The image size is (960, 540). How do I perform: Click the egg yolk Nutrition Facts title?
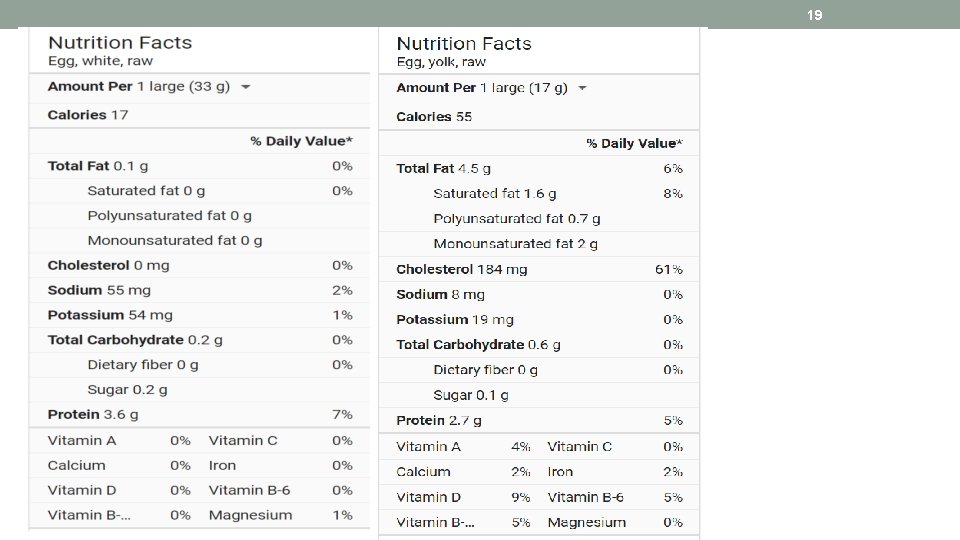coord(464,44)
